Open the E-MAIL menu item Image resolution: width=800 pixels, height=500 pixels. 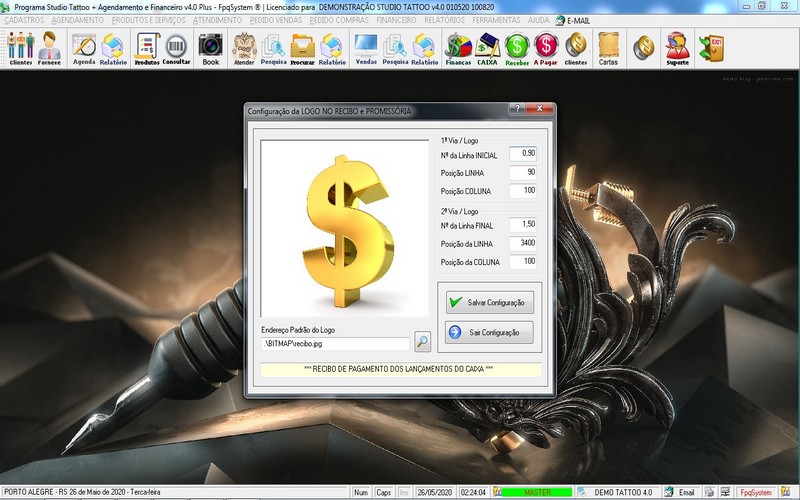point(573,20)
